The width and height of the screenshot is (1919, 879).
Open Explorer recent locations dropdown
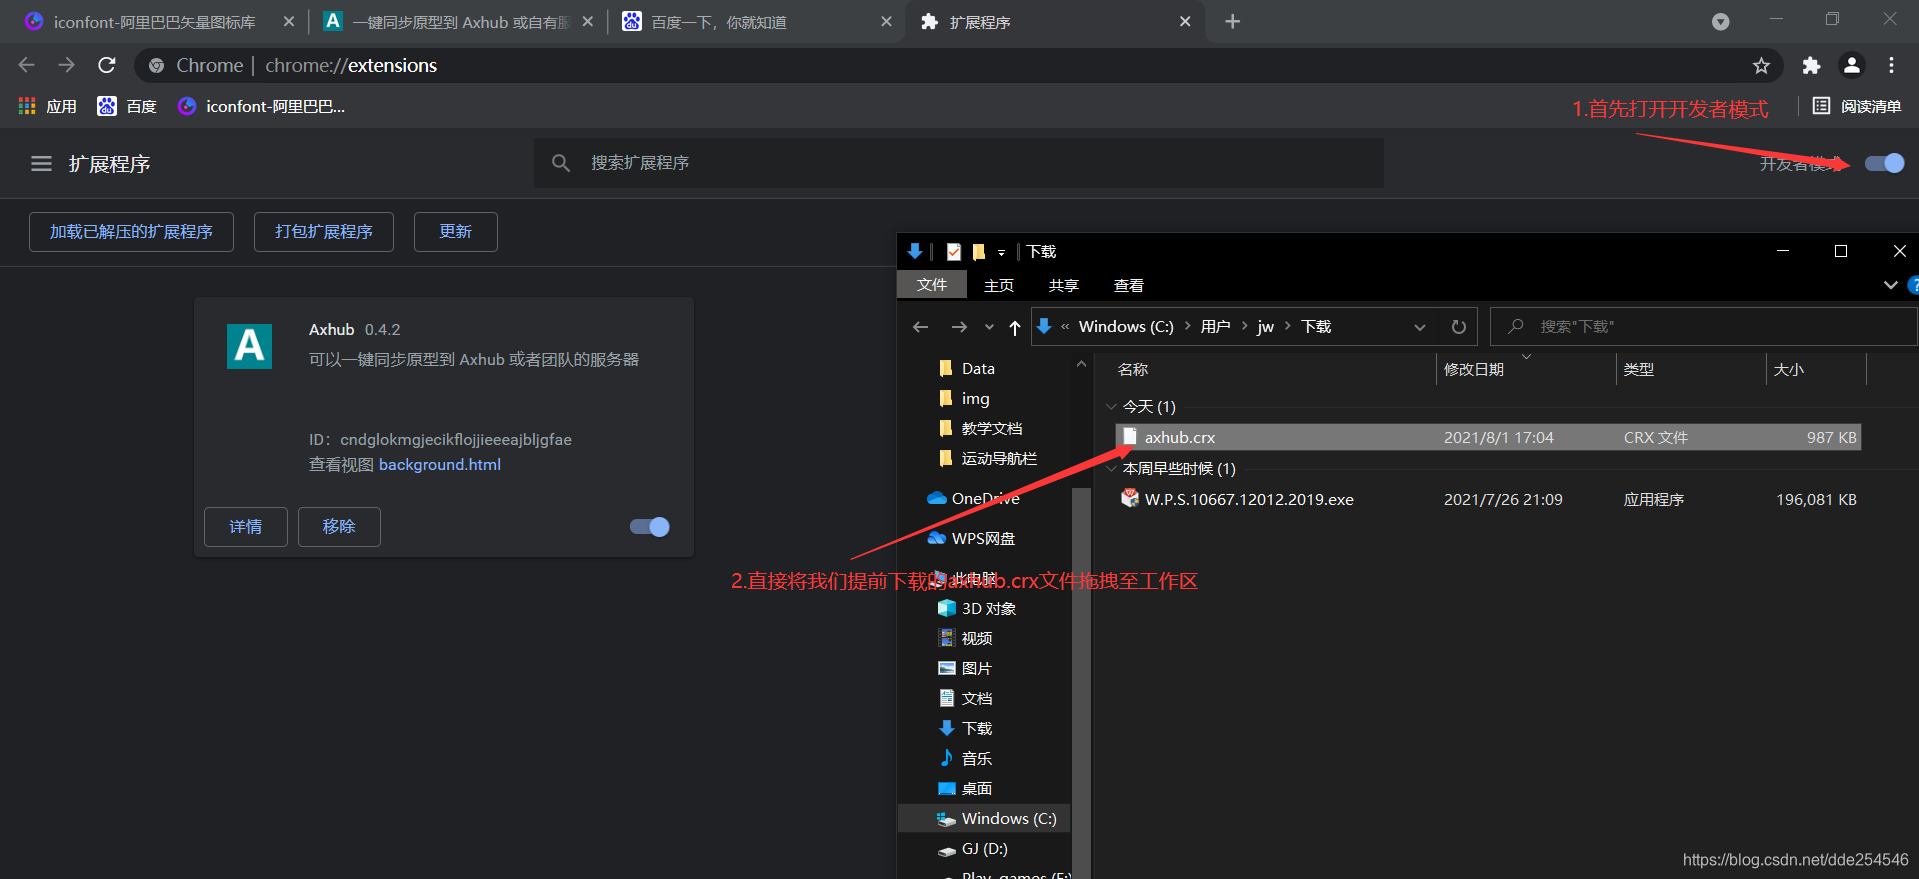[989, 327]
